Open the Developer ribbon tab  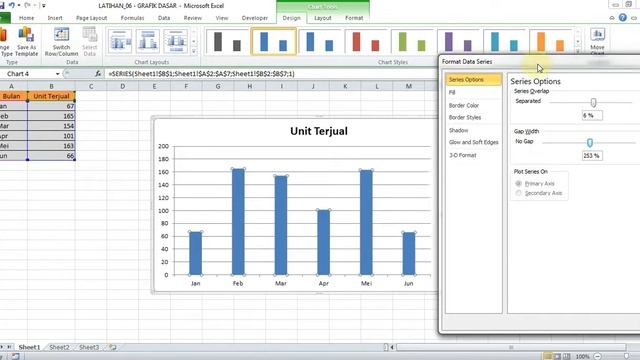coord(255,18)
